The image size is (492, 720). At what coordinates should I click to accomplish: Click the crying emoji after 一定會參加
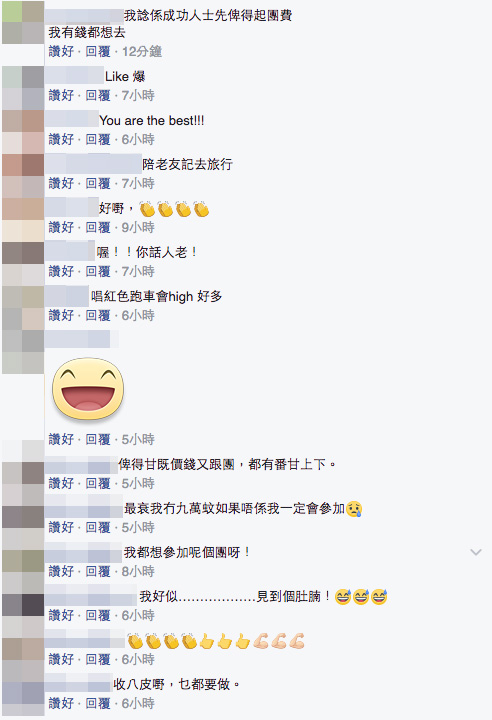(x=354, y=509)
